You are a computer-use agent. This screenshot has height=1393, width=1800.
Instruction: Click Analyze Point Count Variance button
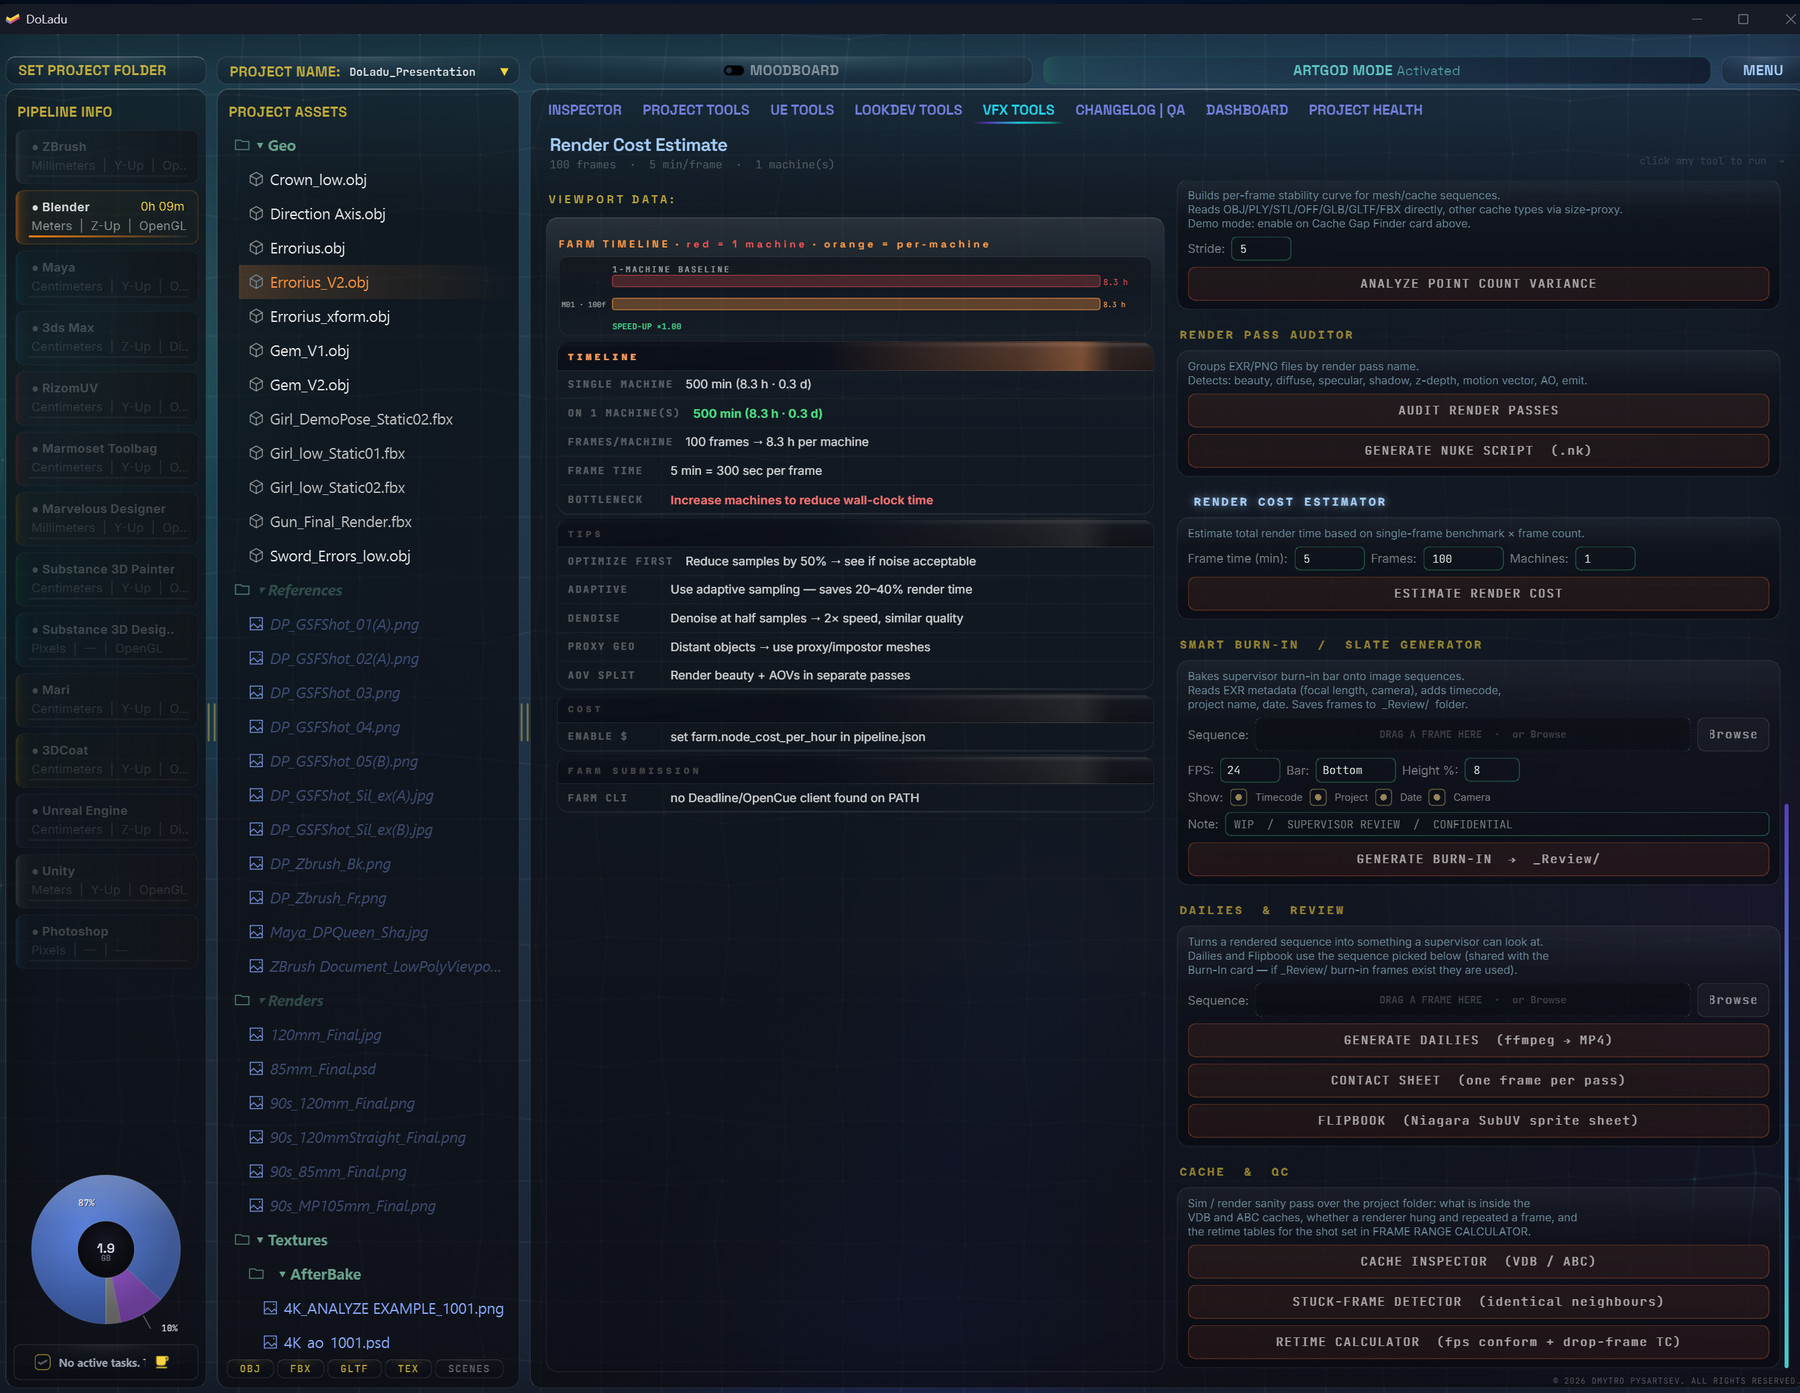pyautogui.click(x=1478, y=284)
